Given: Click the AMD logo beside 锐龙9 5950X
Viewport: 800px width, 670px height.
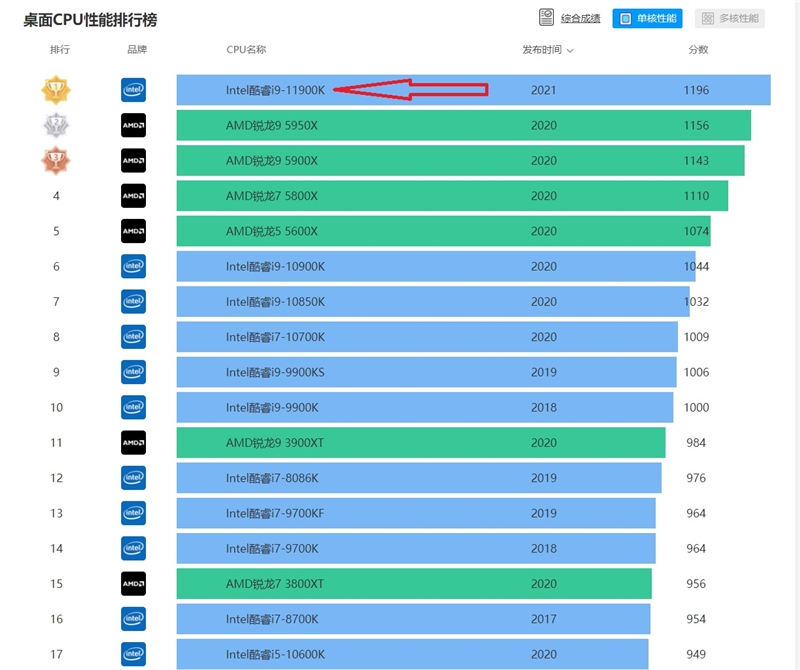Looking at the screenshot, I should [x=133, y=125].
